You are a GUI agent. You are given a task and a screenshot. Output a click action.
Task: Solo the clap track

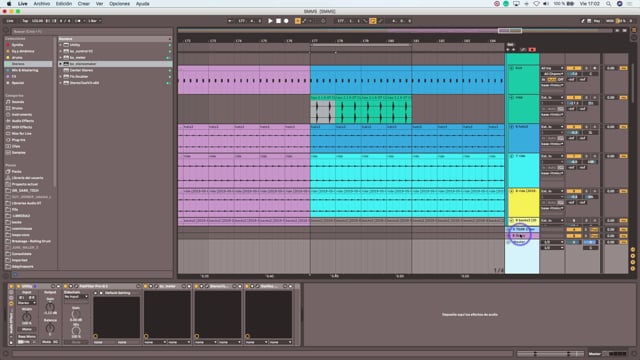pyautogui.click(x=587, y=98)
